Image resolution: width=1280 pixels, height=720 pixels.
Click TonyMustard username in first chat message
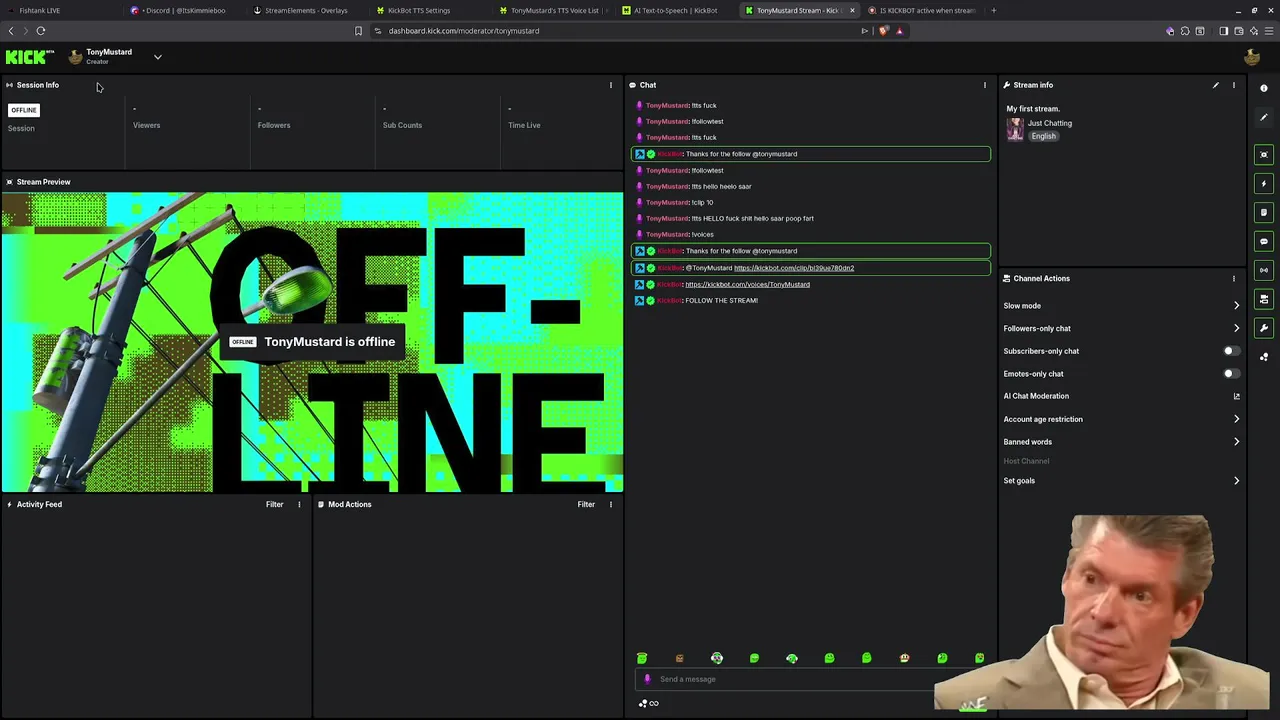(666, 105)
